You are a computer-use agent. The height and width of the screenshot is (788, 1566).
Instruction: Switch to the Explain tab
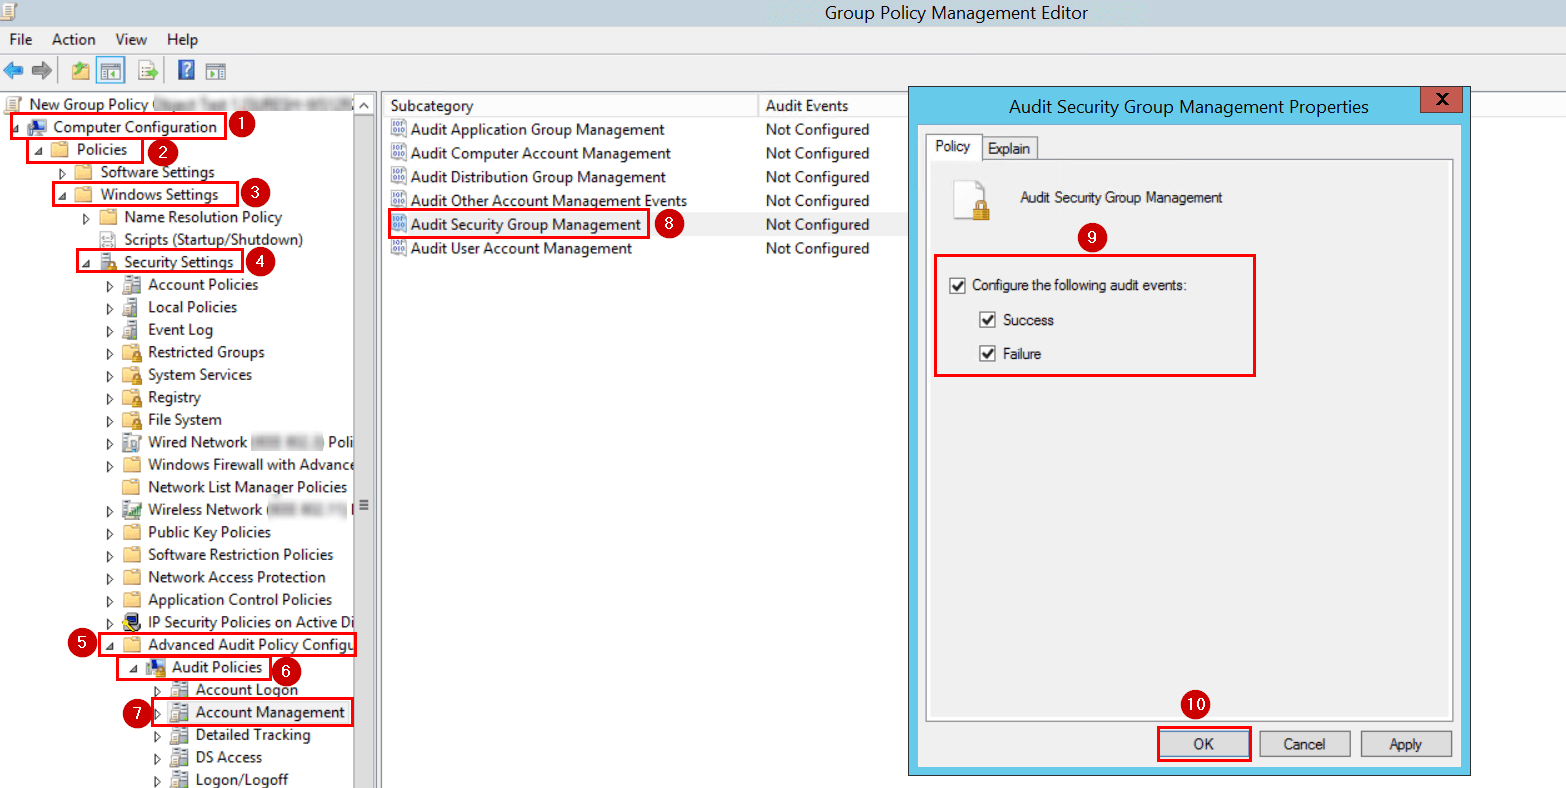[x=1009, y=147]
